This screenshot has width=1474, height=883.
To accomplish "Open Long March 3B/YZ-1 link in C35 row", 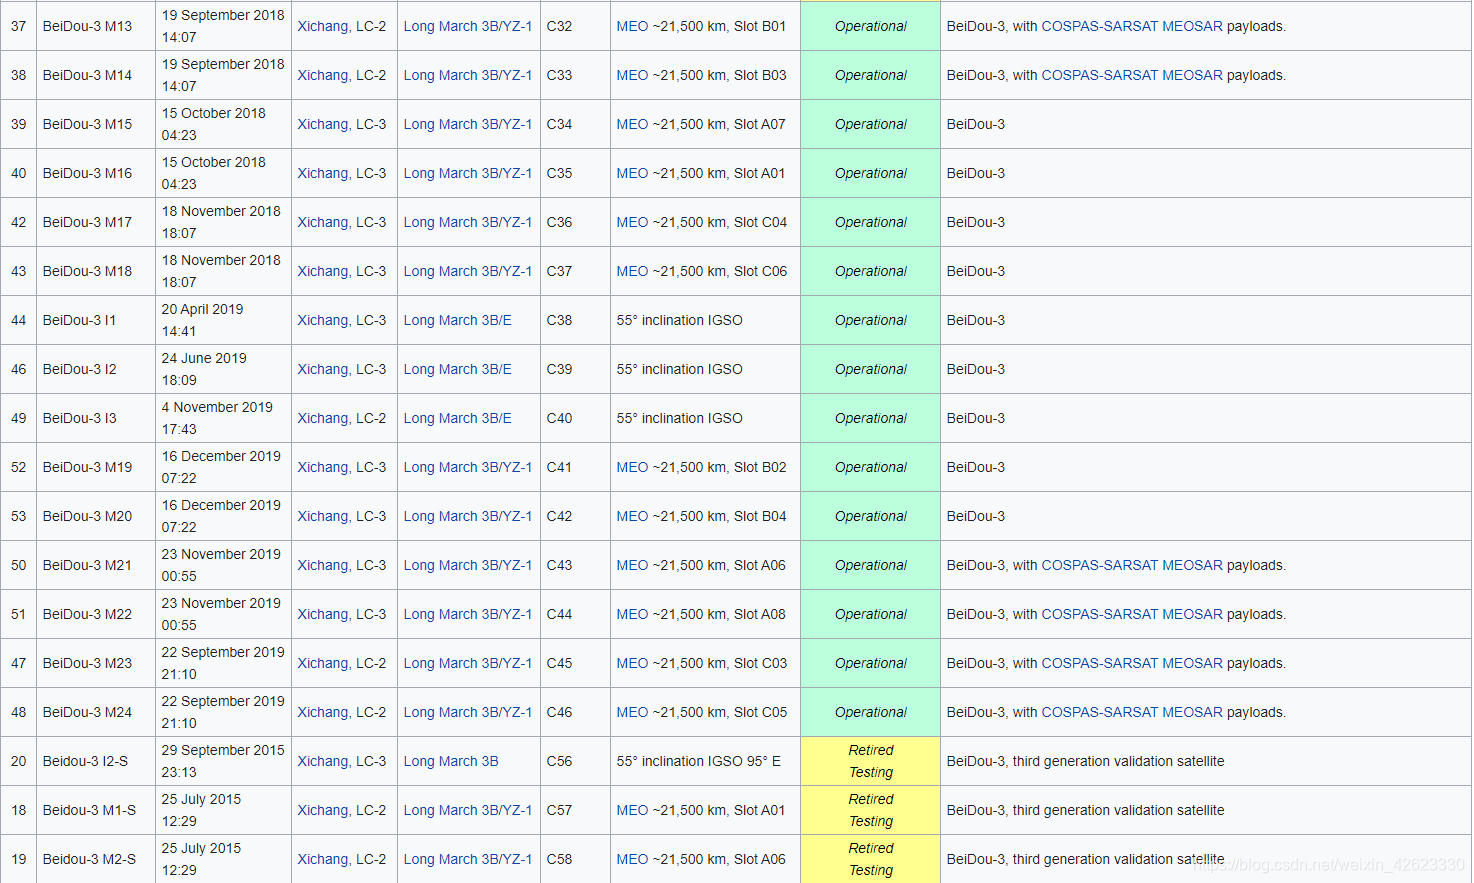I will (x=468, y=173).
